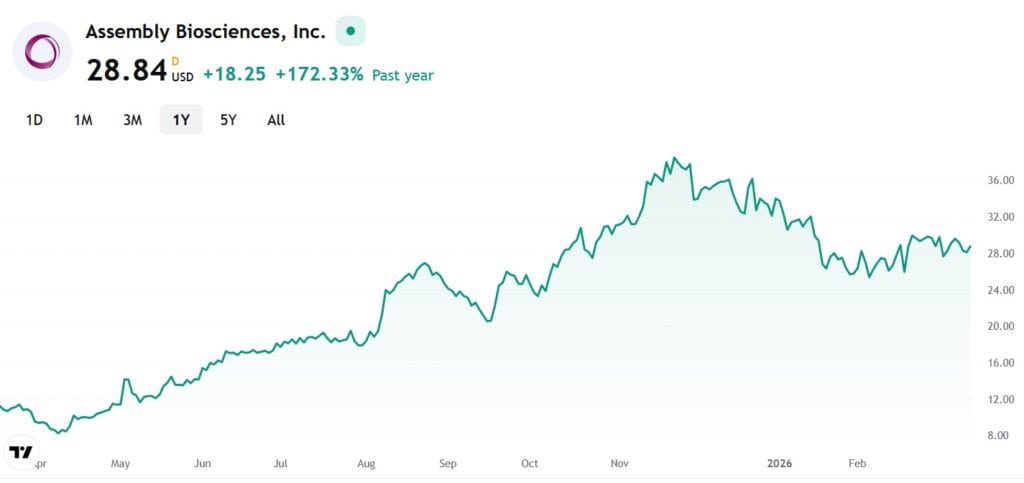The image size is (1024, 483).
Task: Click the Assembly Biosciences company logo
Action: (42, 52)
